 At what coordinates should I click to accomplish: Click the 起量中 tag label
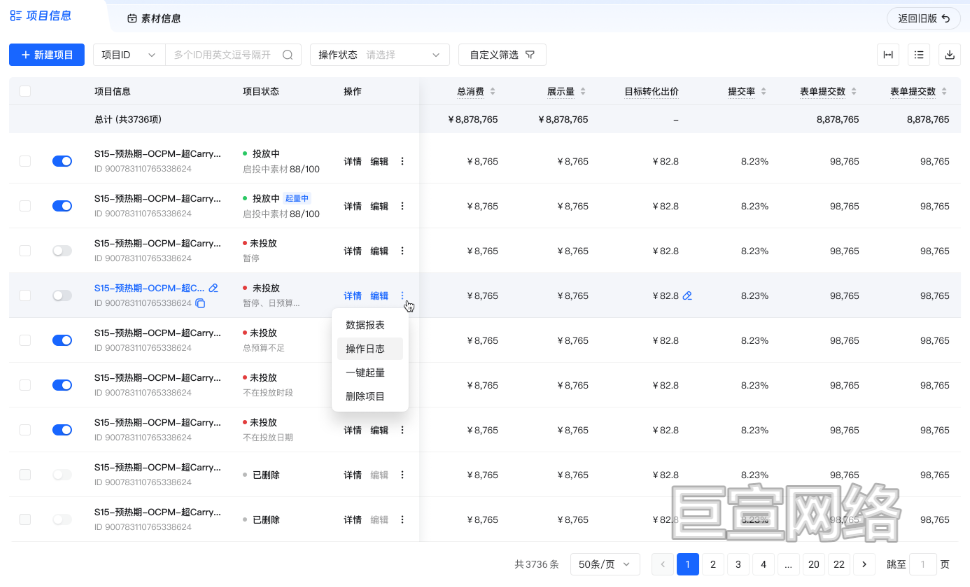(297, 199)
